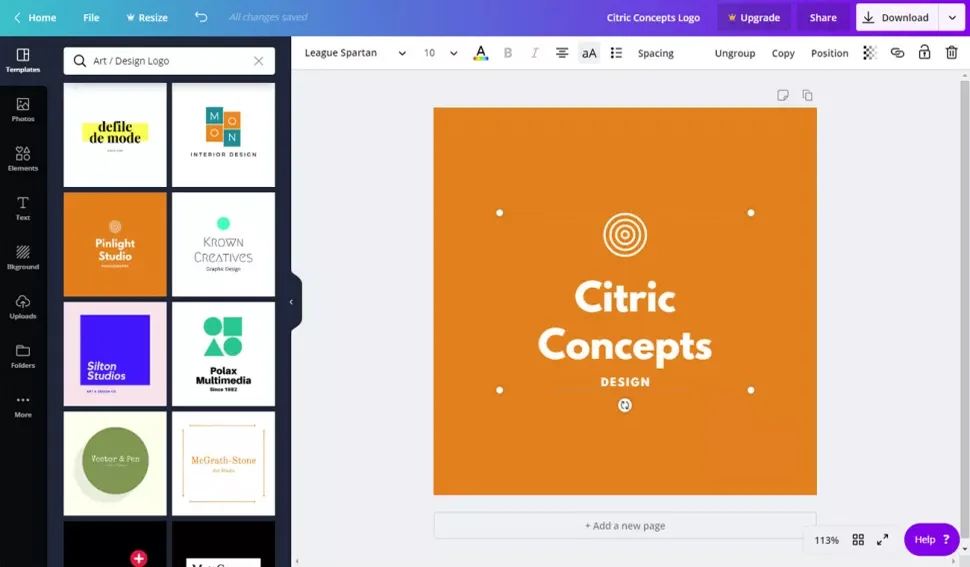970x567 pixels.
Task: Select the Krown Creatives template
Action: [223, 244]
